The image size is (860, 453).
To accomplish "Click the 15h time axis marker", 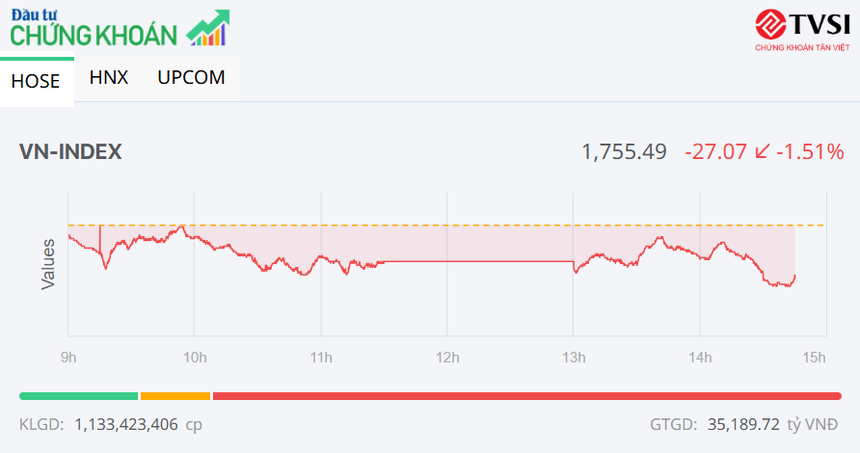I will [x=814, y=357].
